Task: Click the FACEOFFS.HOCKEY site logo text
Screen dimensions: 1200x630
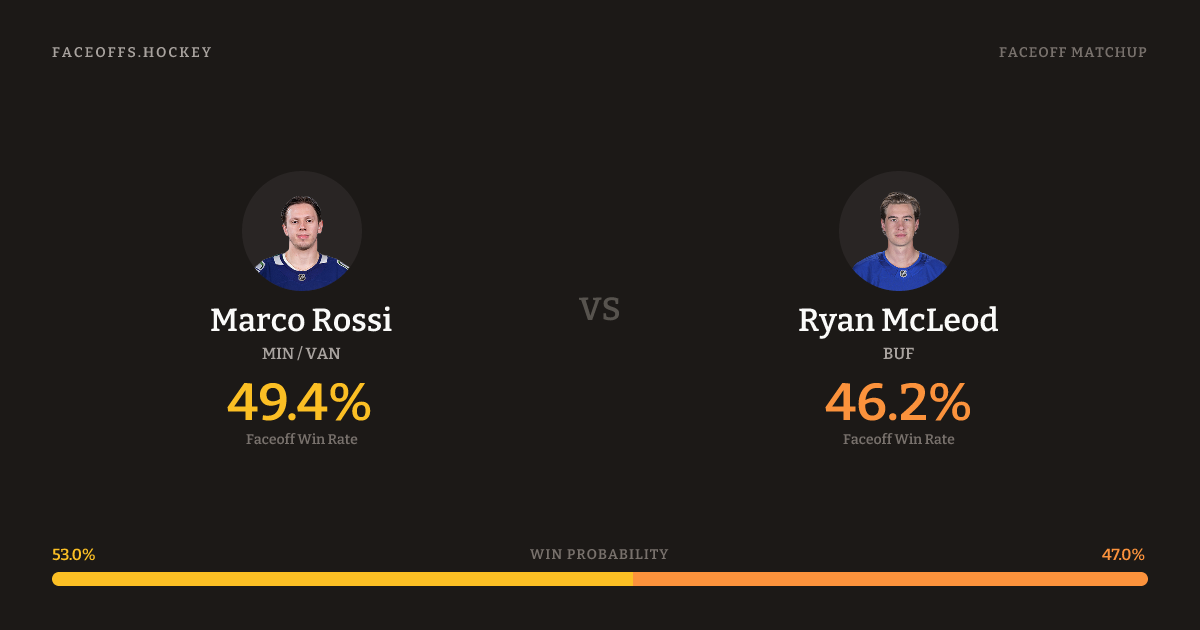Action: (132, 52)
